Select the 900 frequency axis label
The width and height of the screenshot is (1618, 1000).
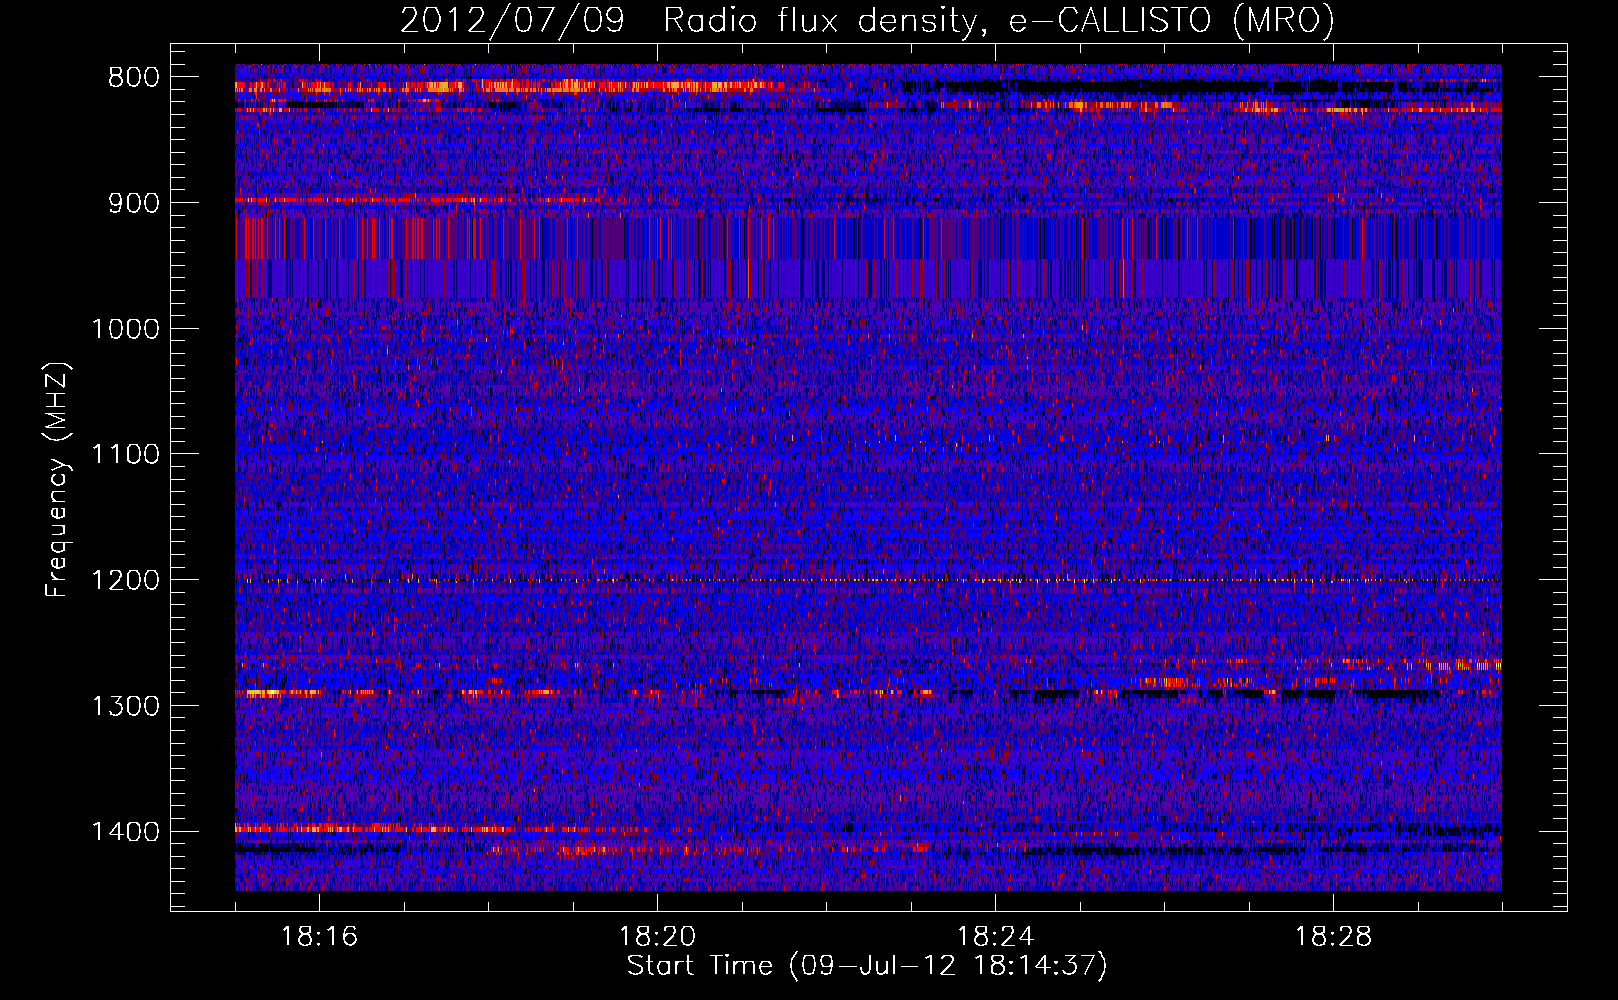(134, 203)
